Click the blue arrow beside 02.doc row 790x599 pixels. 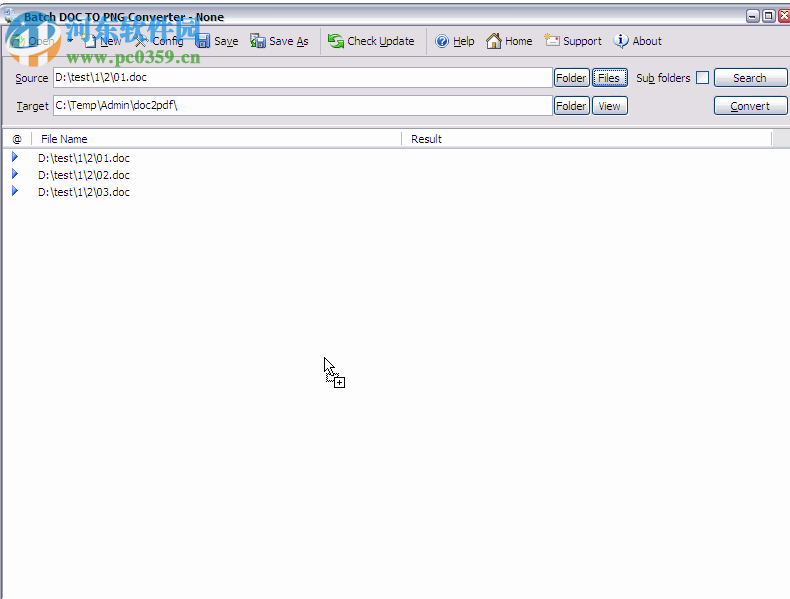coord(15,174)
